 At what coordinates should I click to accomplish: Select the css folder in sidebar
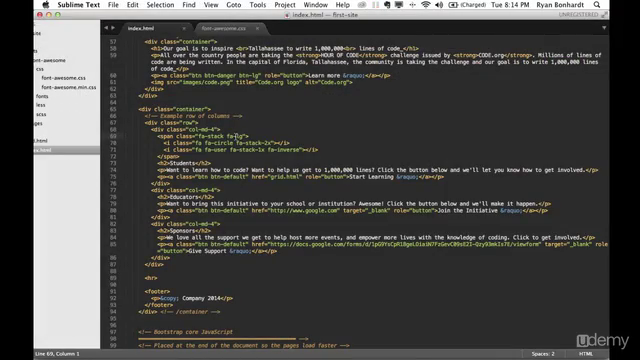[40, 69]
